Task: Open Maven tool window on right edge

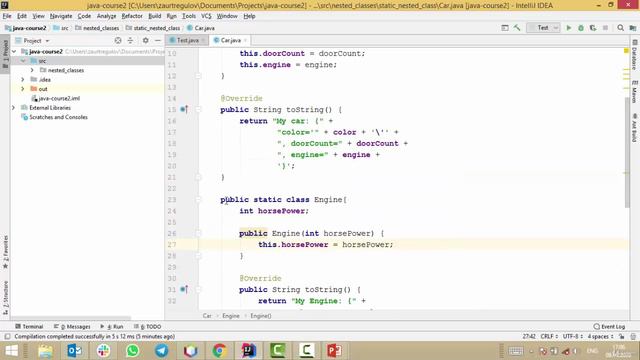Action: (634, 91)
